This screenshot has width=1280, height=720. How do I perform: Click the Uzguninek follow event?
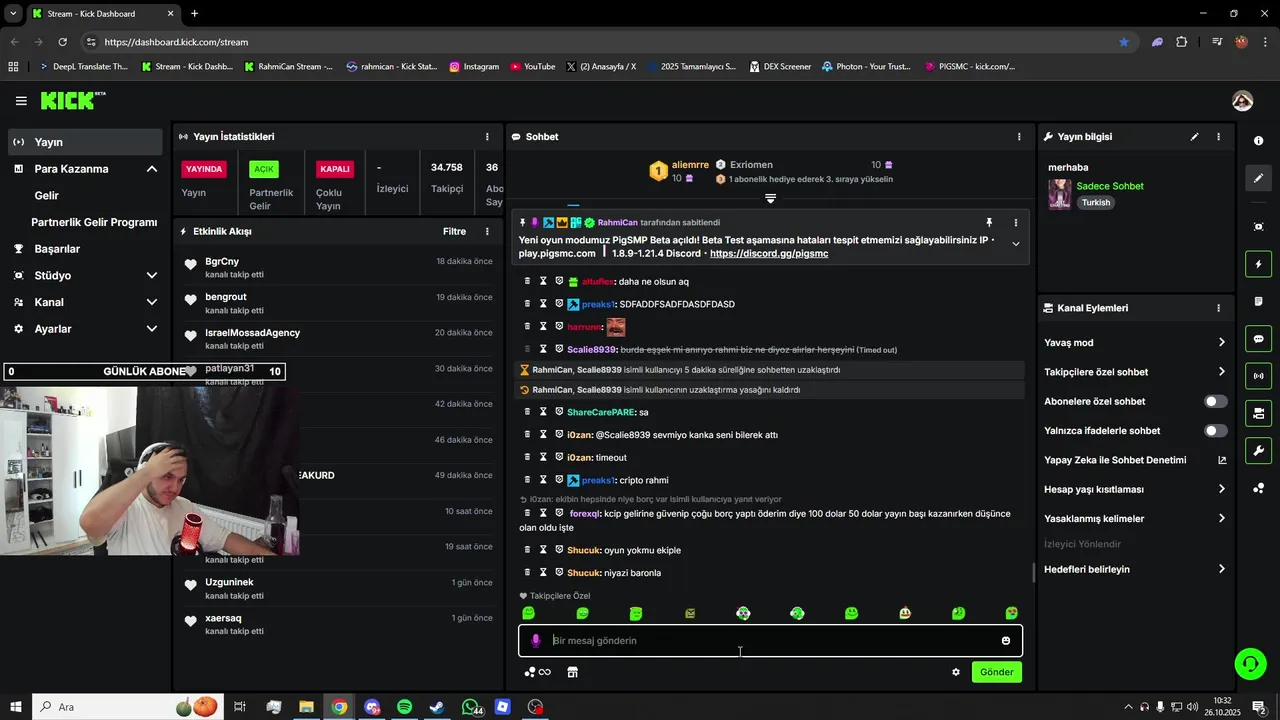coord(338,589)
